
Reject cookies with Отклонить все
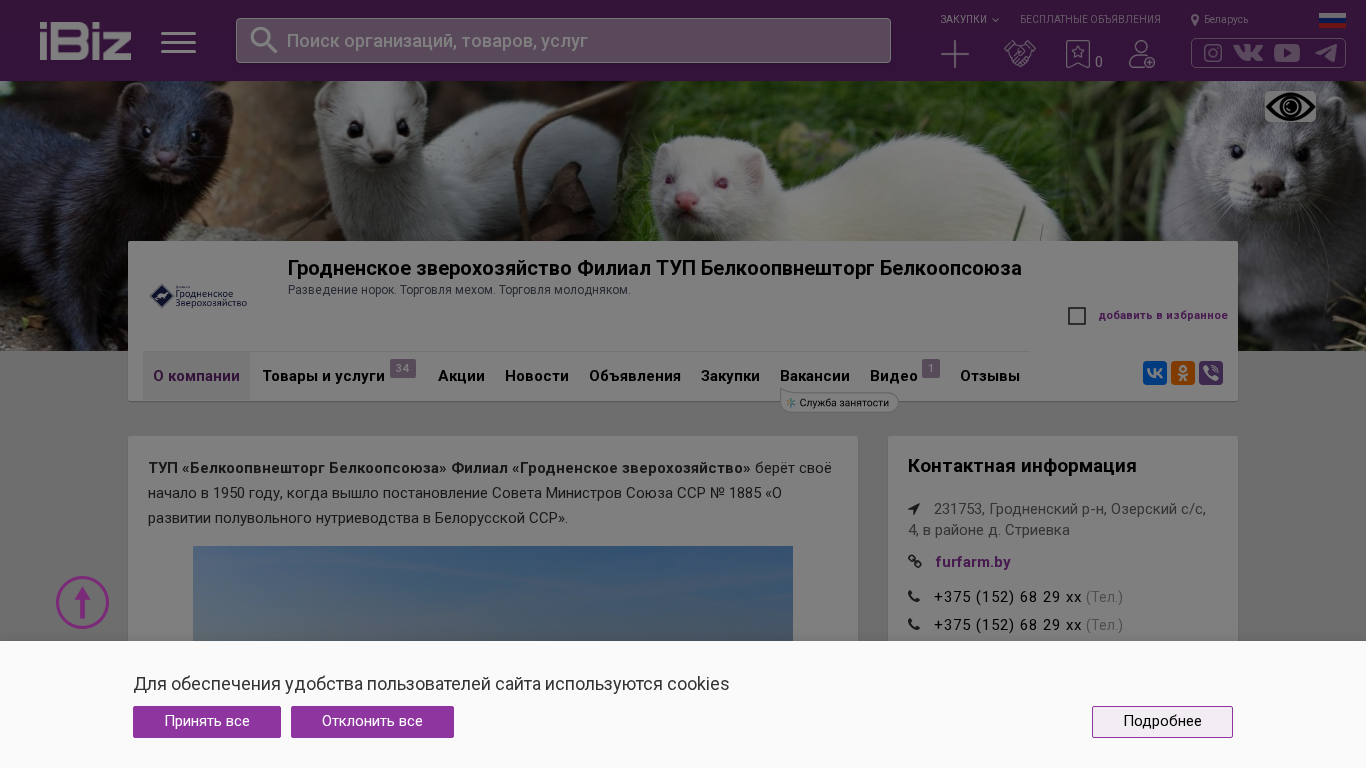point(372,722)
